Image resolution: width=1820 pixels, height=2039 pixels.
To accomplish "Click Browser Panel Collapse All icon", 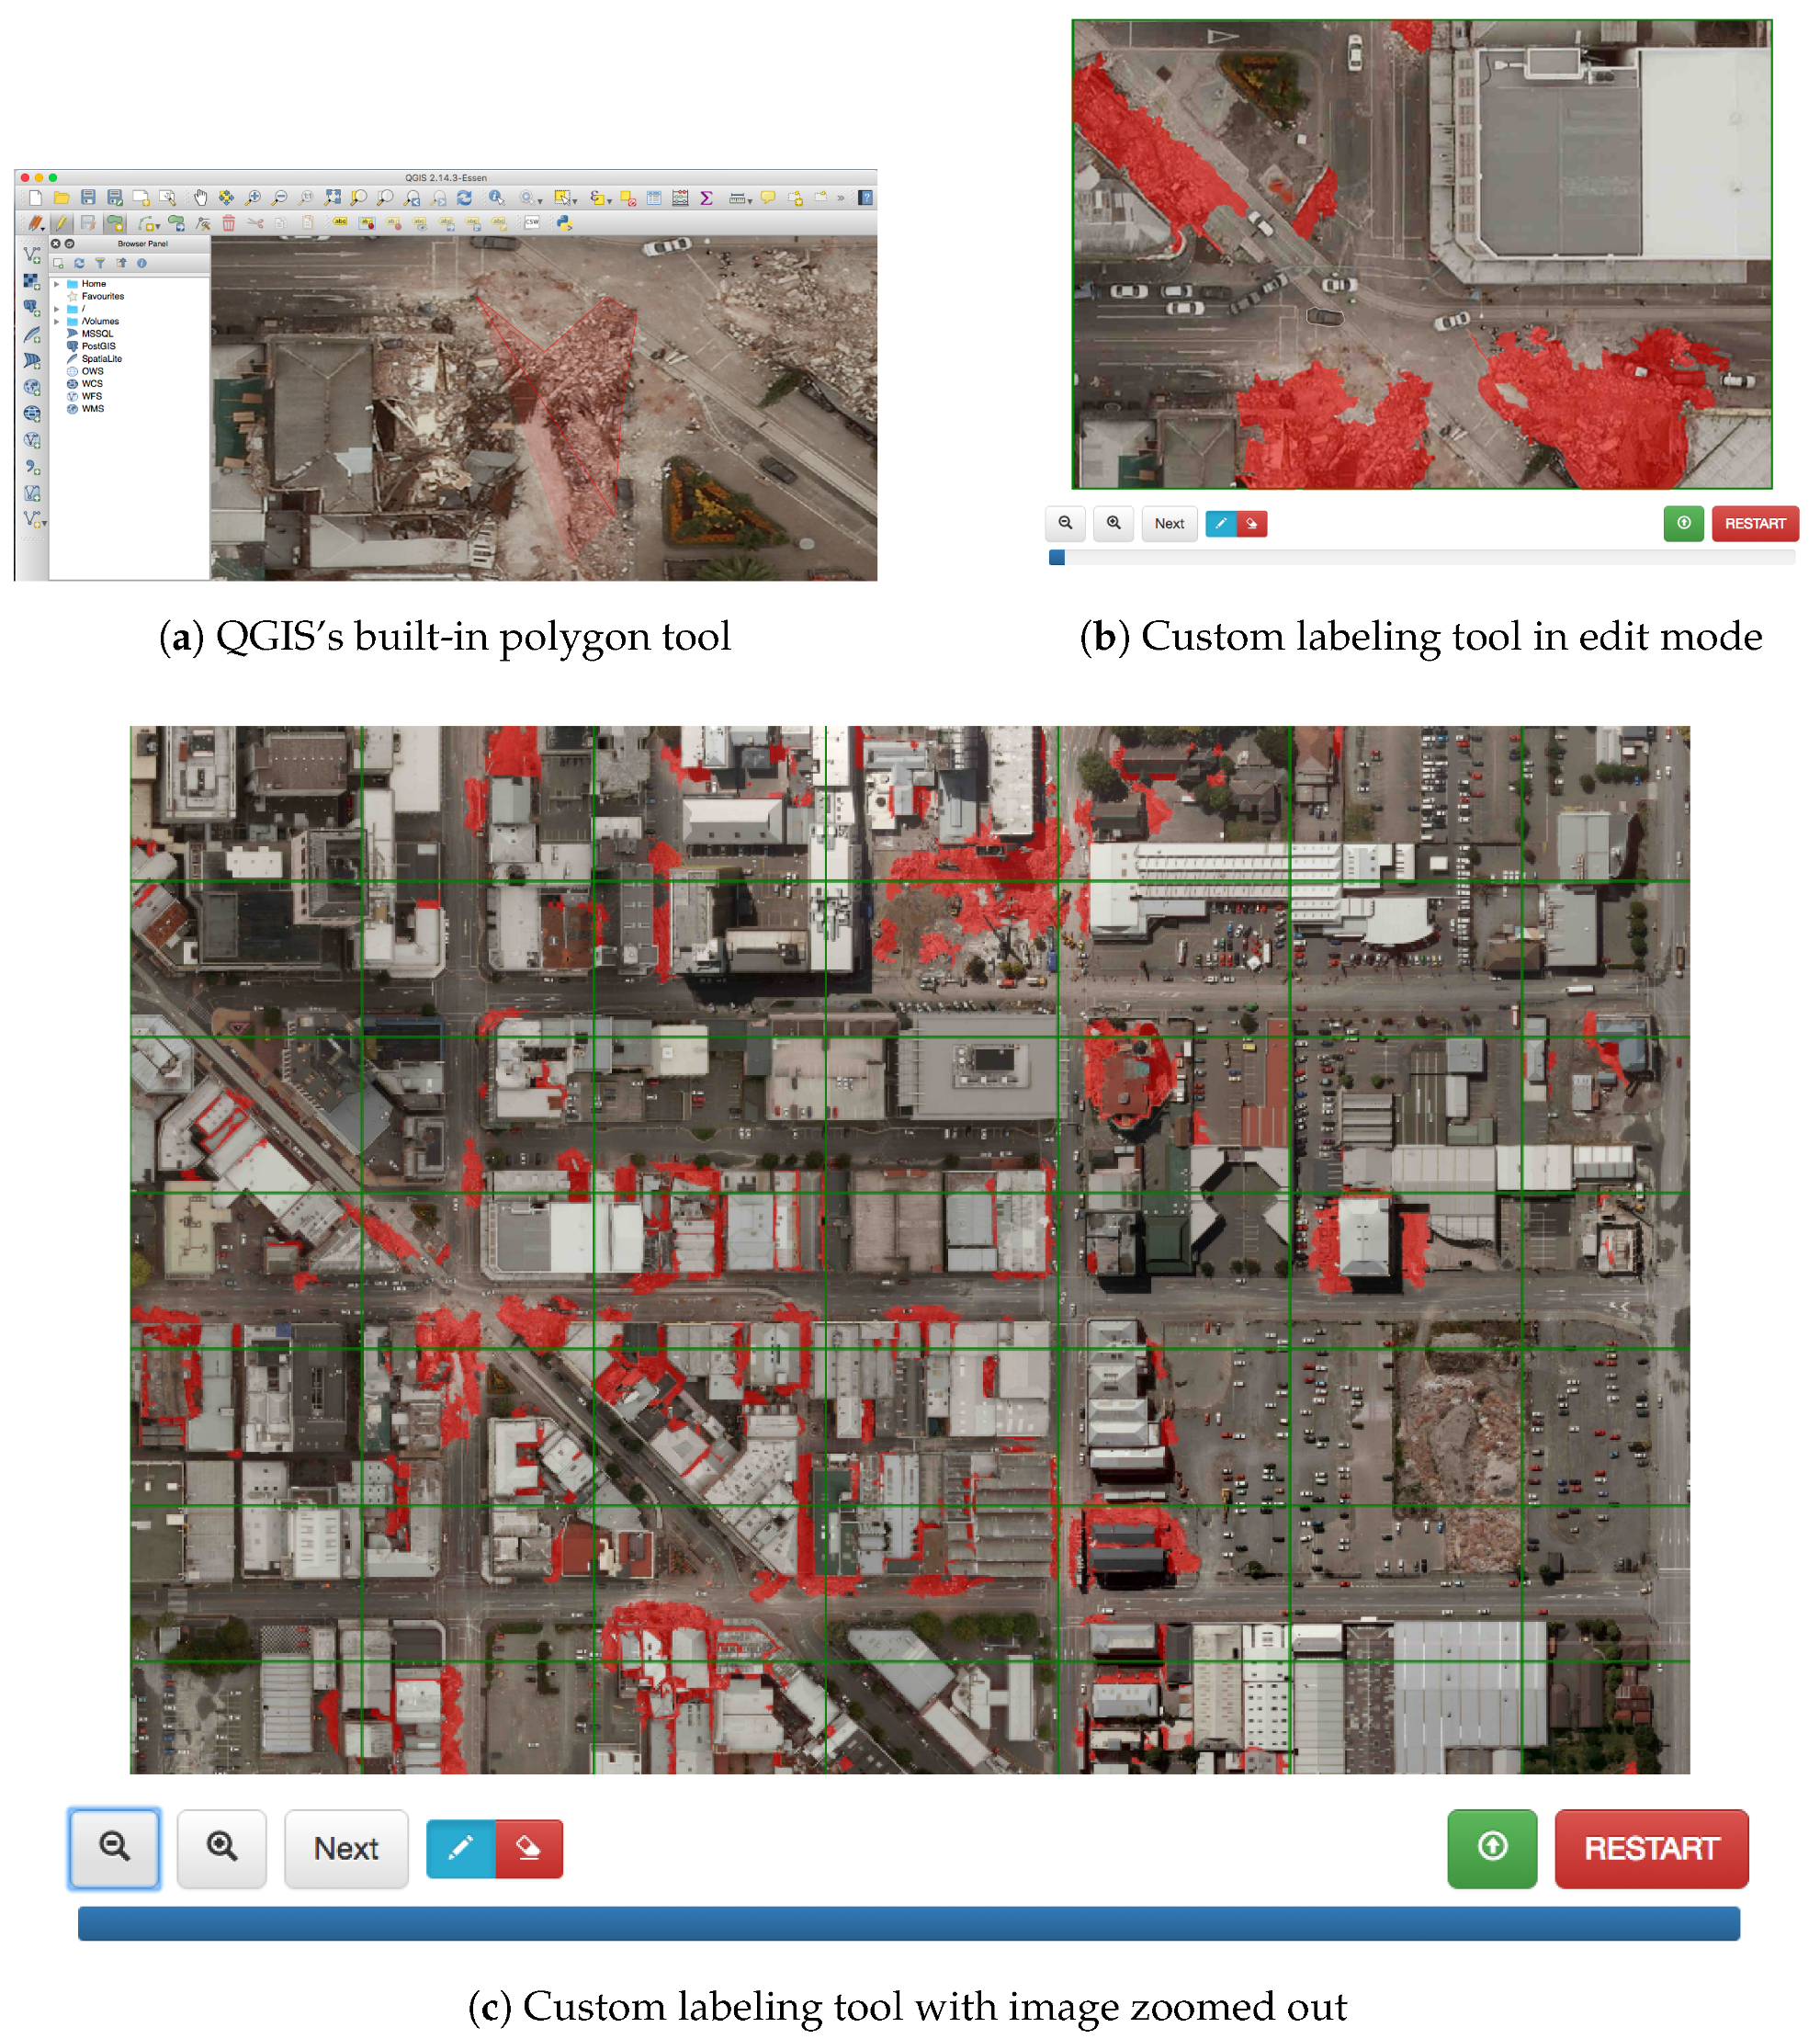I will (x=121, y=263).
